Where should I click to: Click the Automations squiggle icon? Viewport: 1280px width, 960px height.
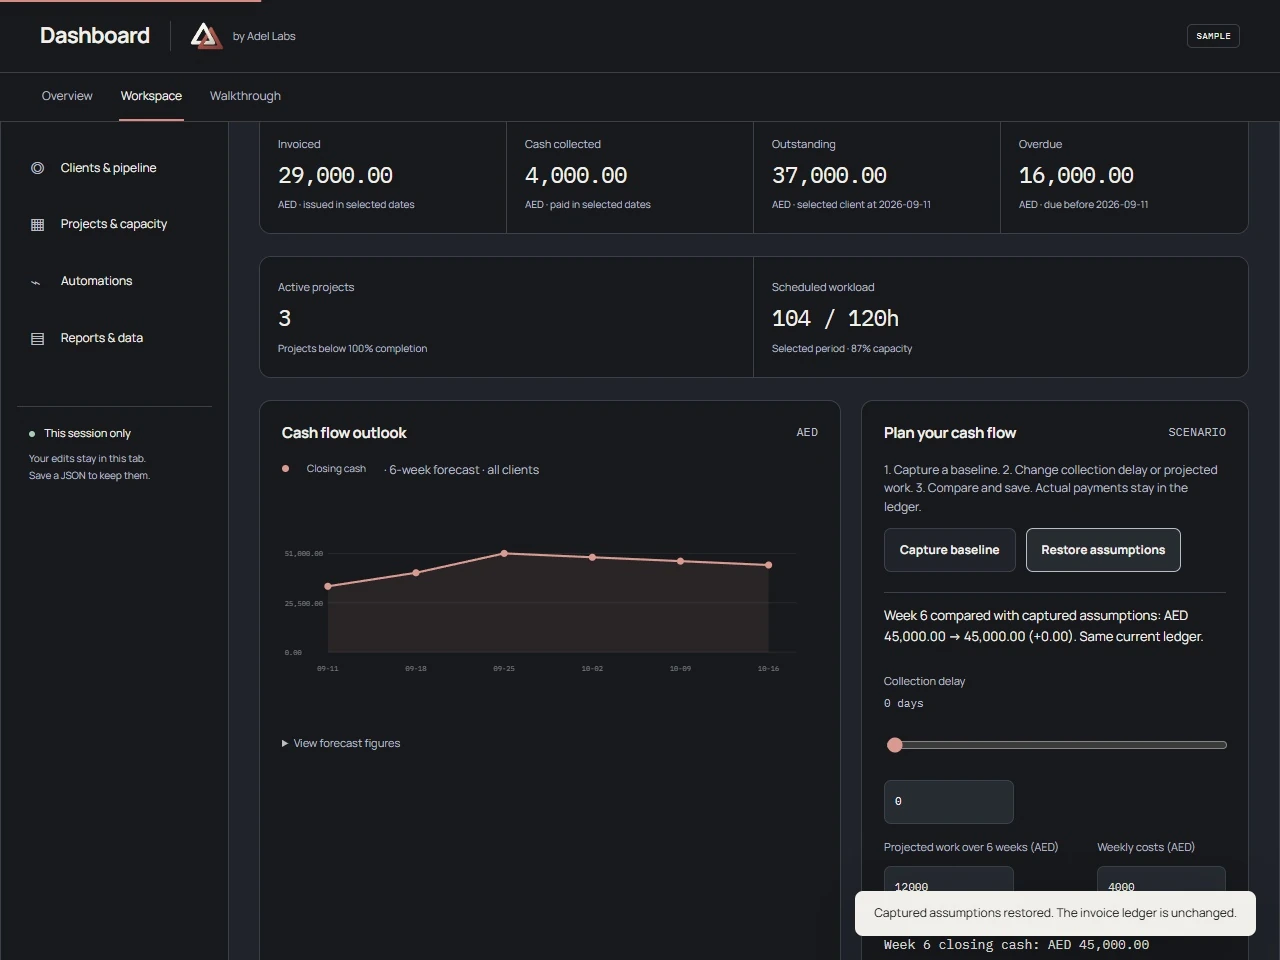coord(36,282)
